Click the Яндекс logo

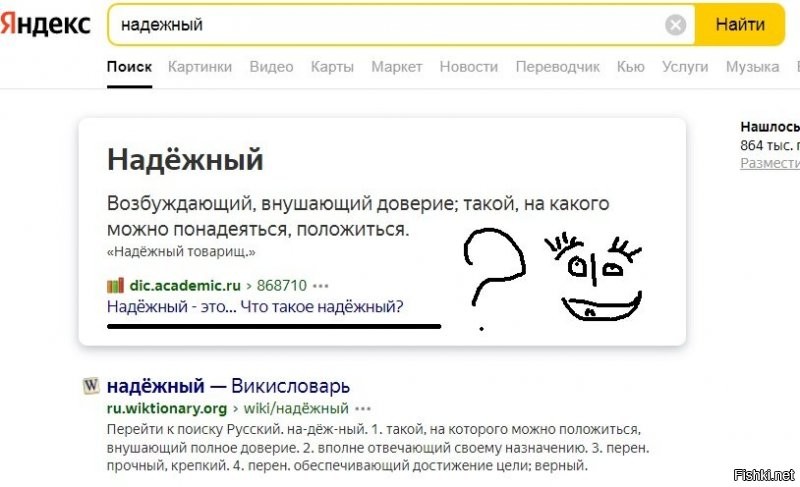(45, 24)
